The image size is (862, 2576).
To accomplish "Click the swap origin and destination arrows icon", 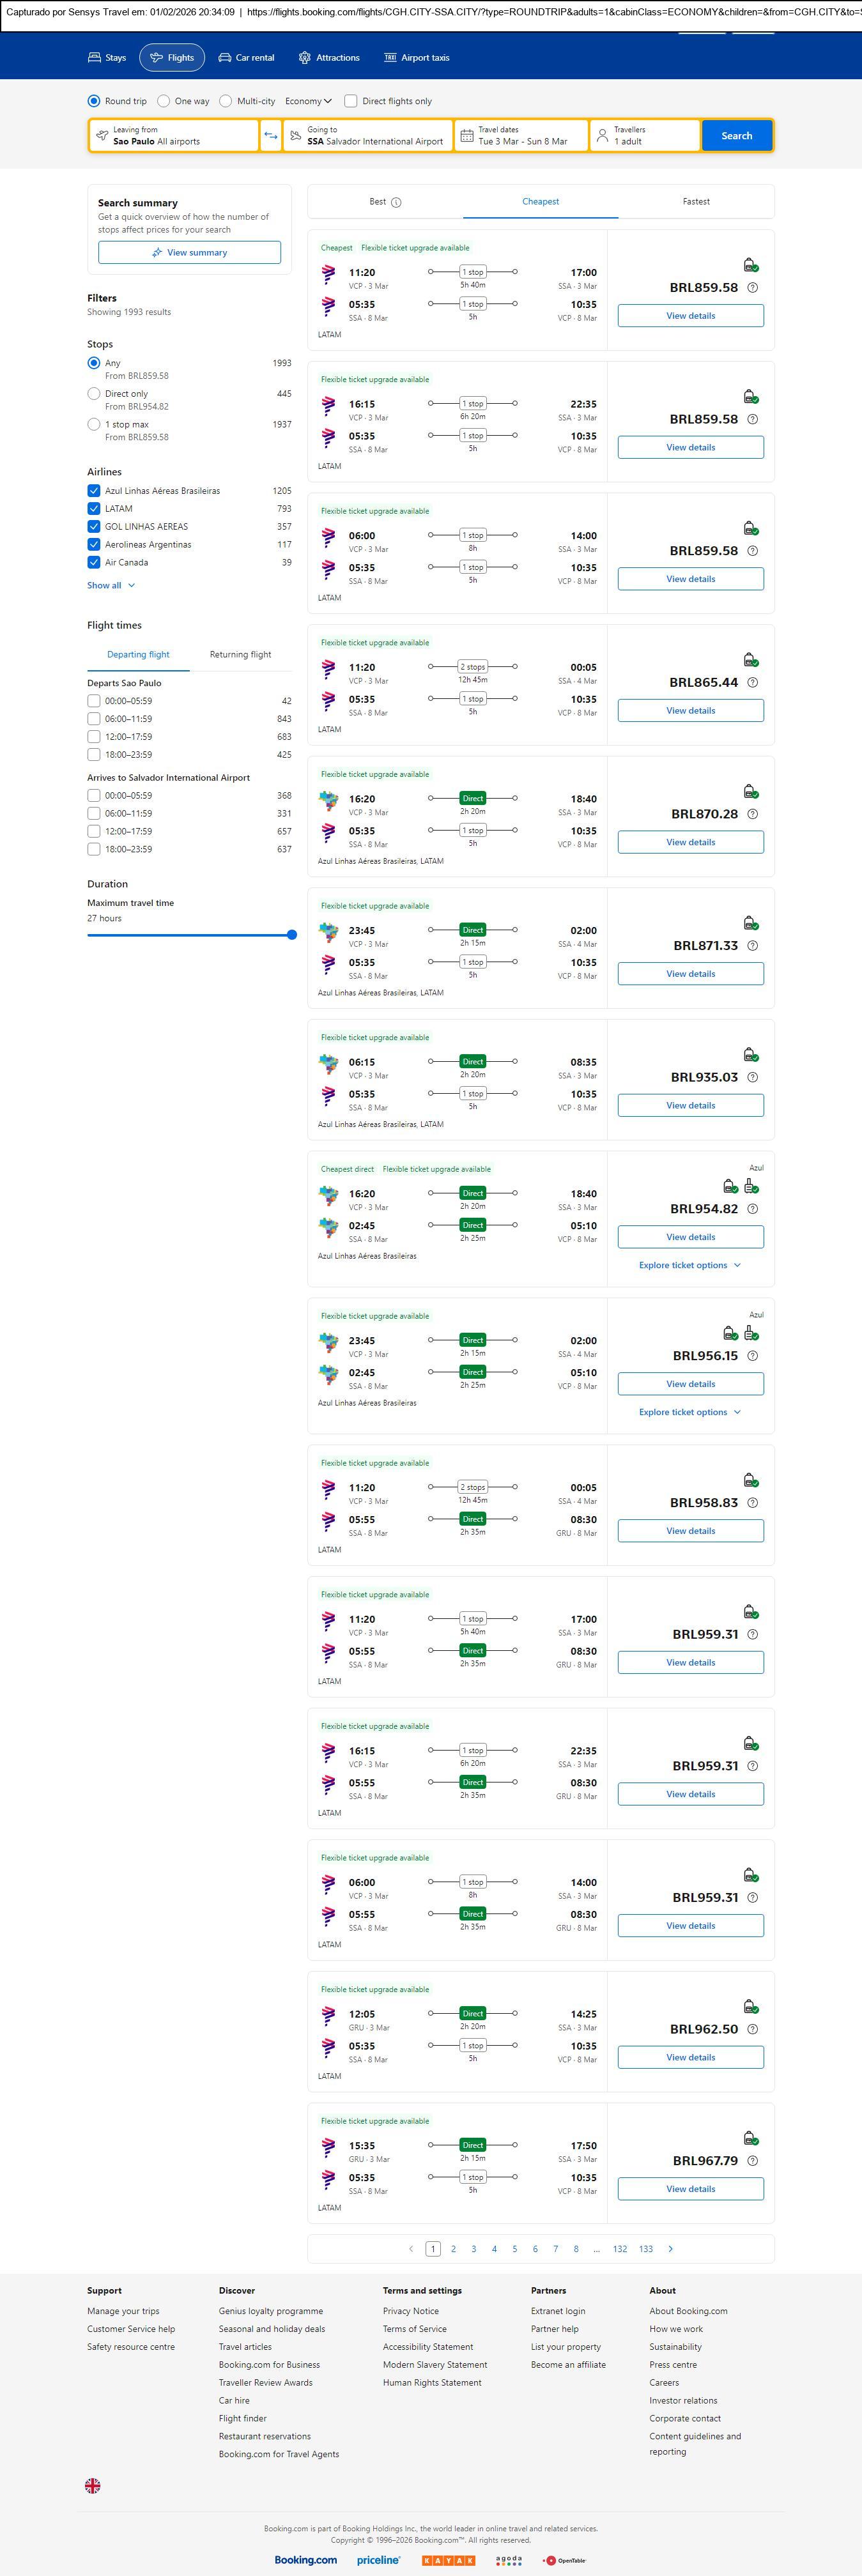I will (271, 136).
